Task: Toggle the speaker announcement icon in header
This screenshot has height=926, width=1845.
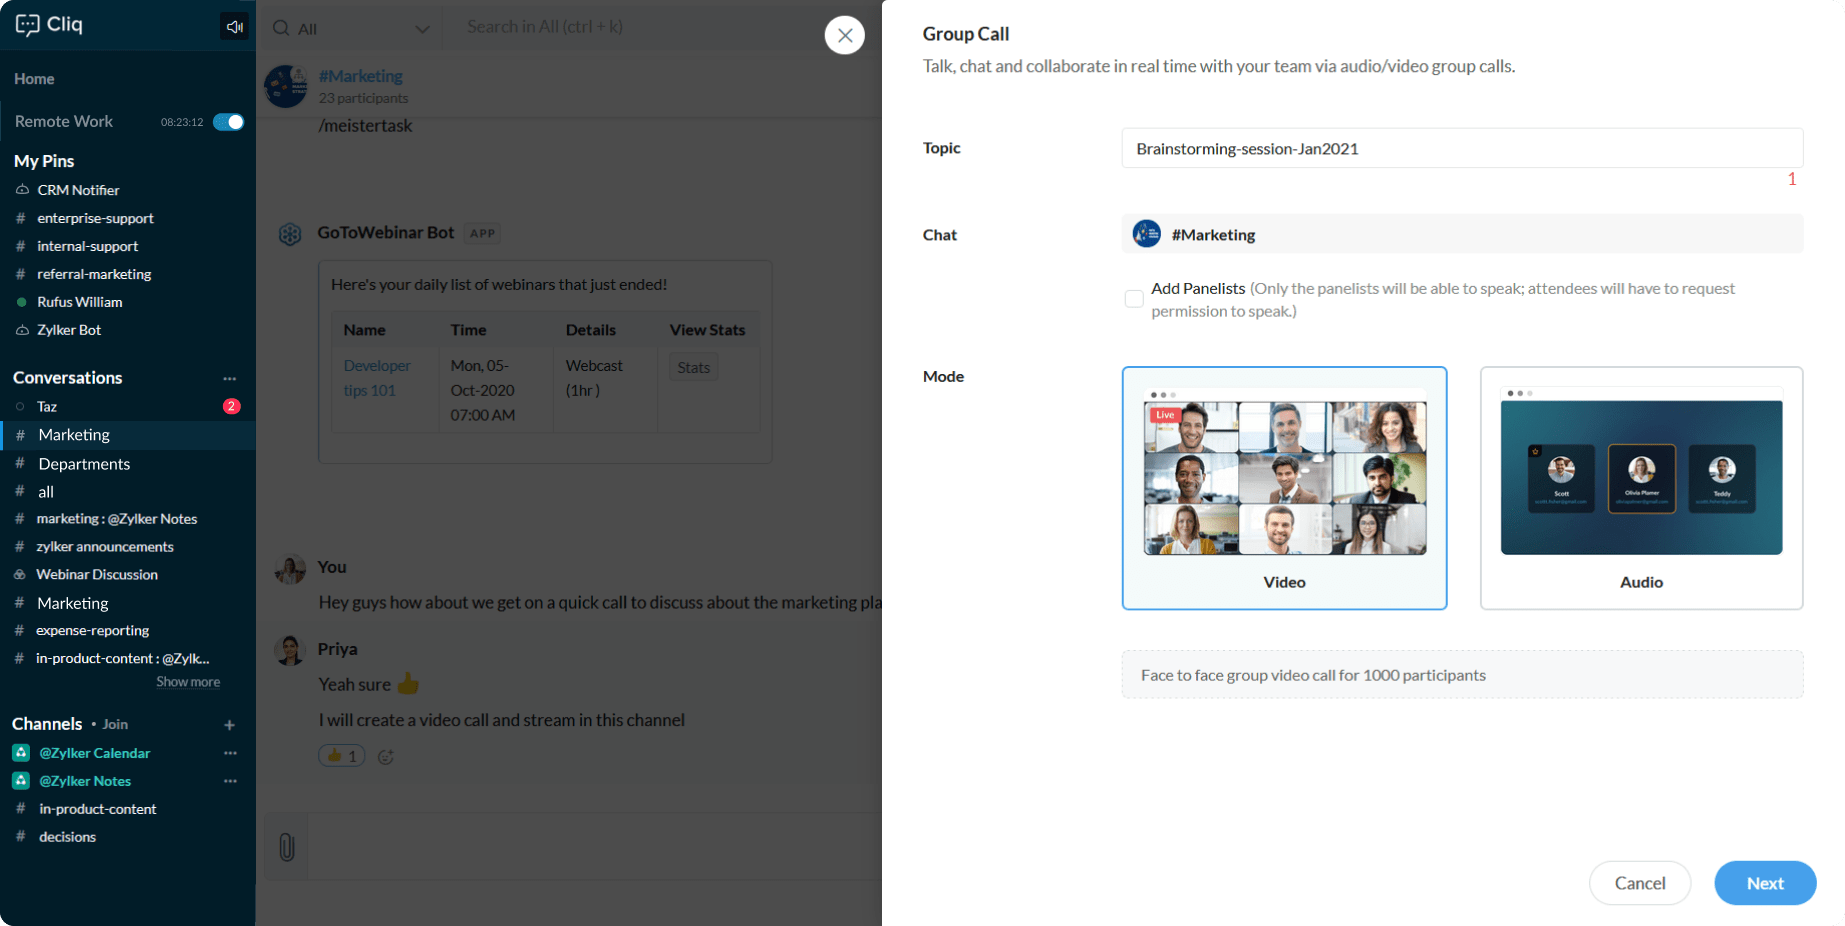Action: (235, 26)
